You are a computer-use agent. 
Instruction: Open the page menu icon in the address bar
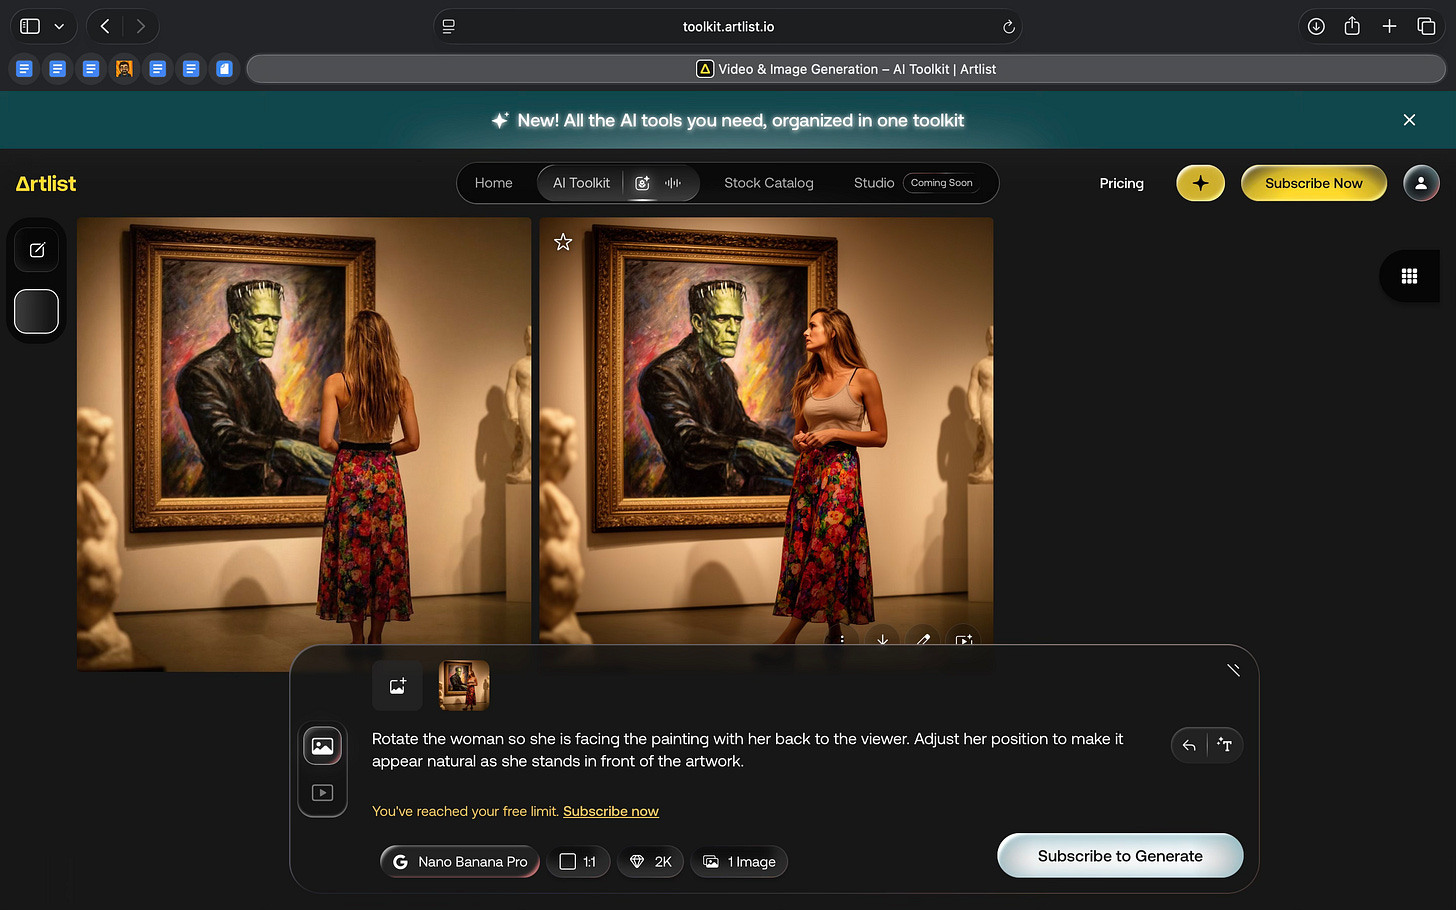click(449, 27)
